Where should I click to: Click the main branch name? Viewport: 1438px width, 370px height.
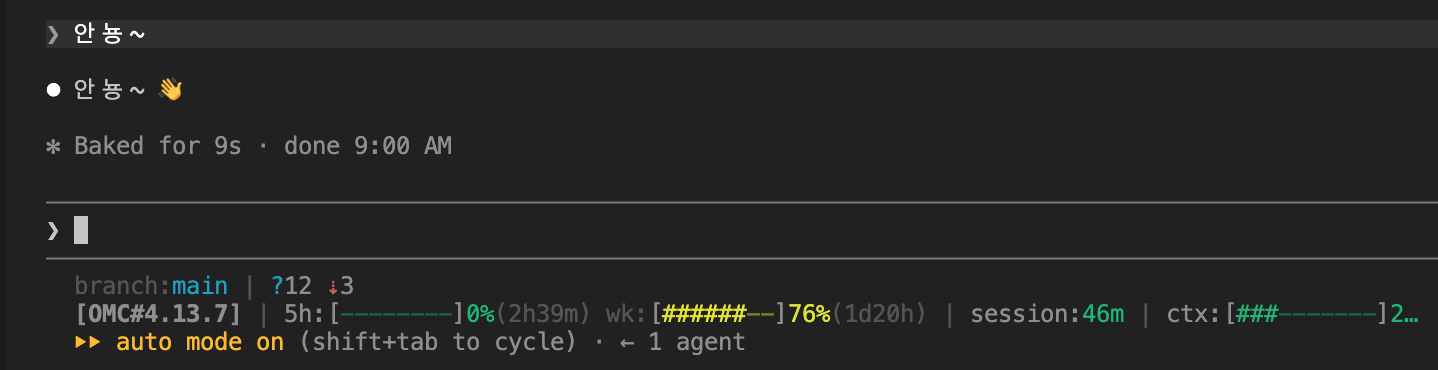tap(200, 286)
